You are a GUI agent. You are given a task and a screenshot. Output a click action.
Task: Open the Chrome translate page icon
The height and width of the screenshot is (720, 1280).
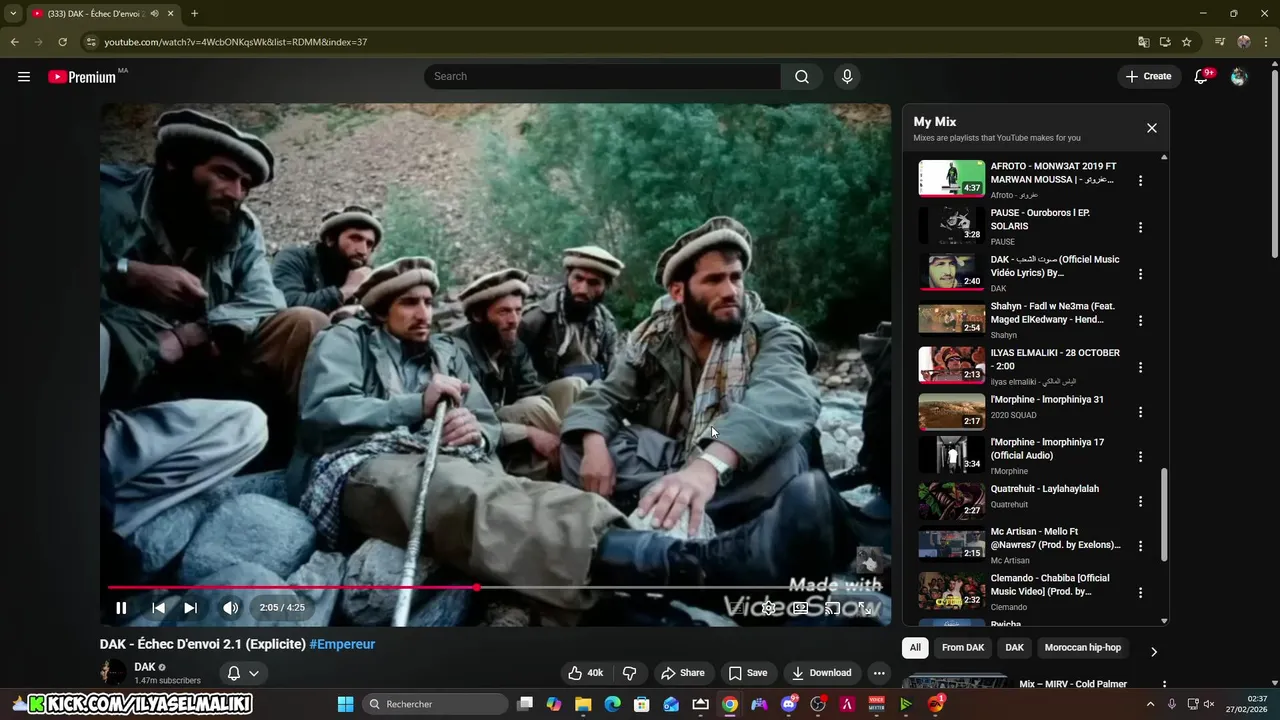pyautogui.click(x=1144, y=42)
